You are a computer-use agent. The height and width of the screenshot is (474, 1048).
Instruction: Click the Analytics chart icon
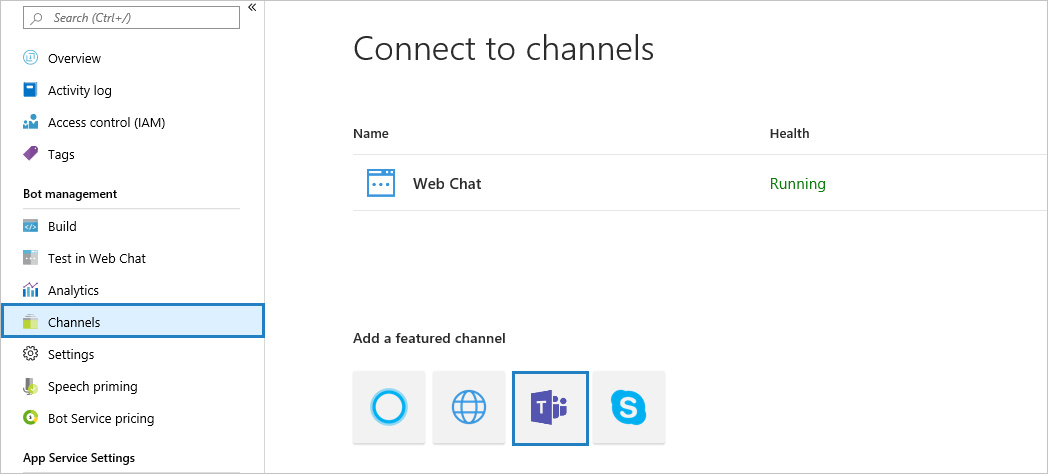click(30, 290)
